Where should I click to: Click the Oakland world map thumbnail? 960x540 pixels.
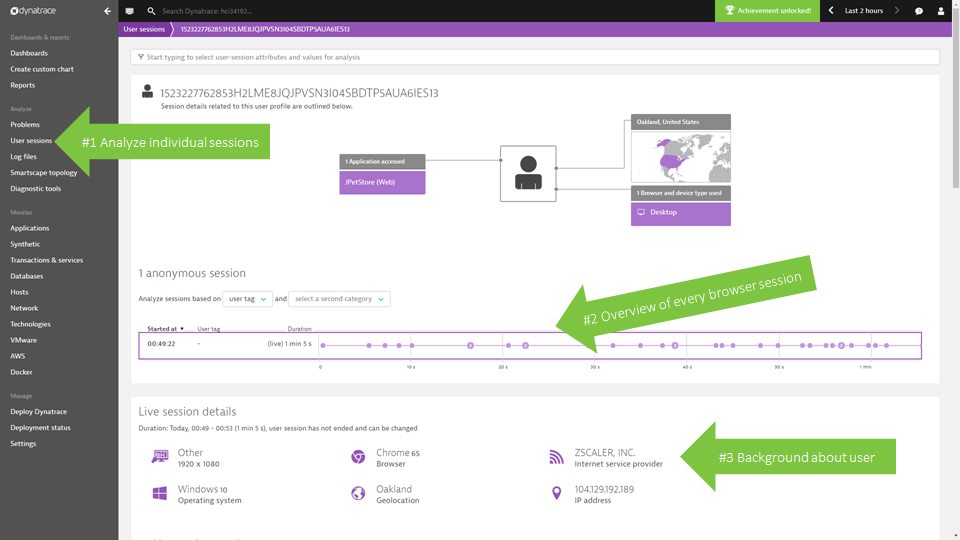tap(681, 156)
